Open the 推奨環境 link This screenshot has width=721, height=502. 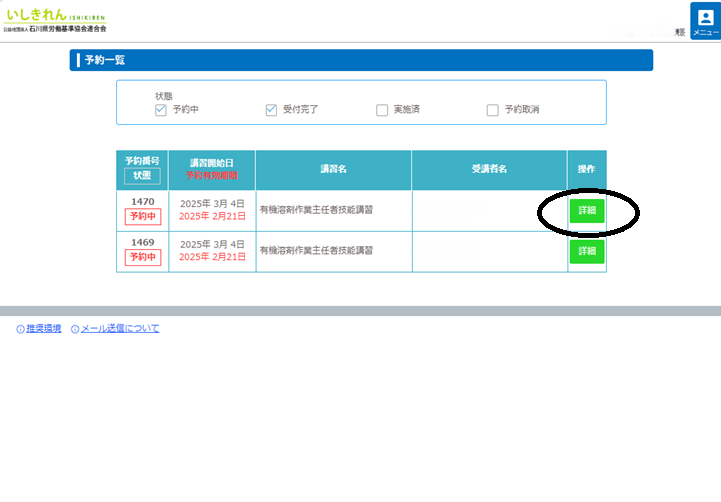(43, 329)
